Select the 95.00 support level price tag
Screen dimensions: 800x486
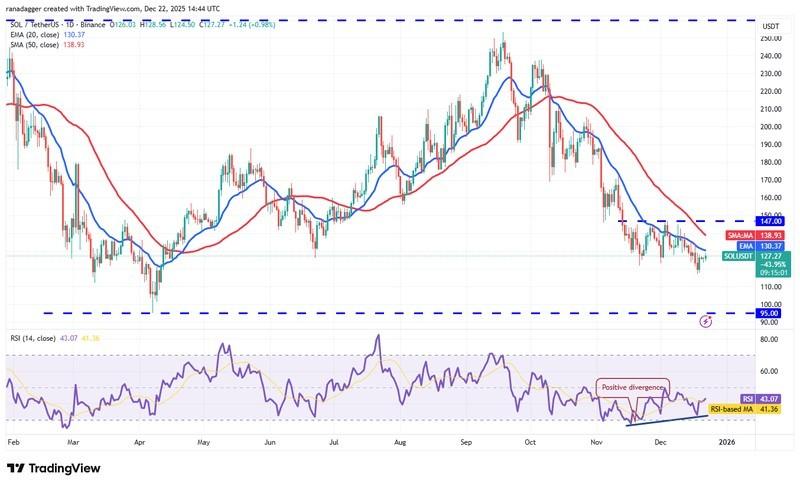pos(771,313)
